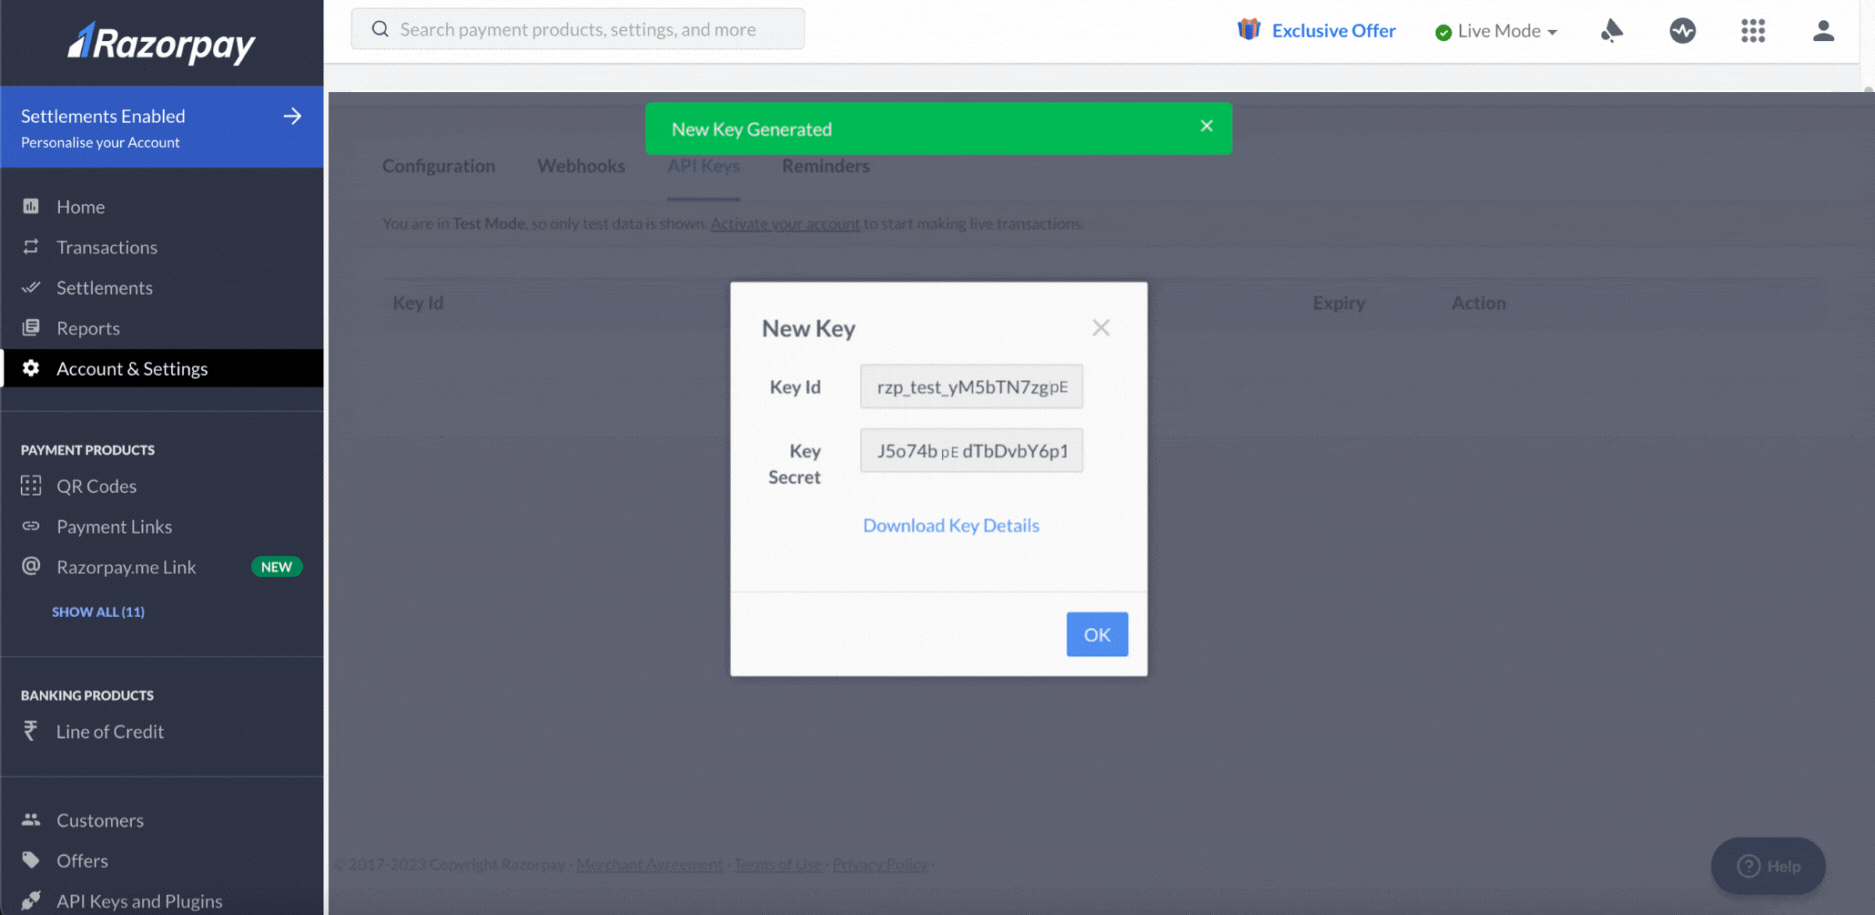Open the Exclusive Offer gift icon

1248,30
